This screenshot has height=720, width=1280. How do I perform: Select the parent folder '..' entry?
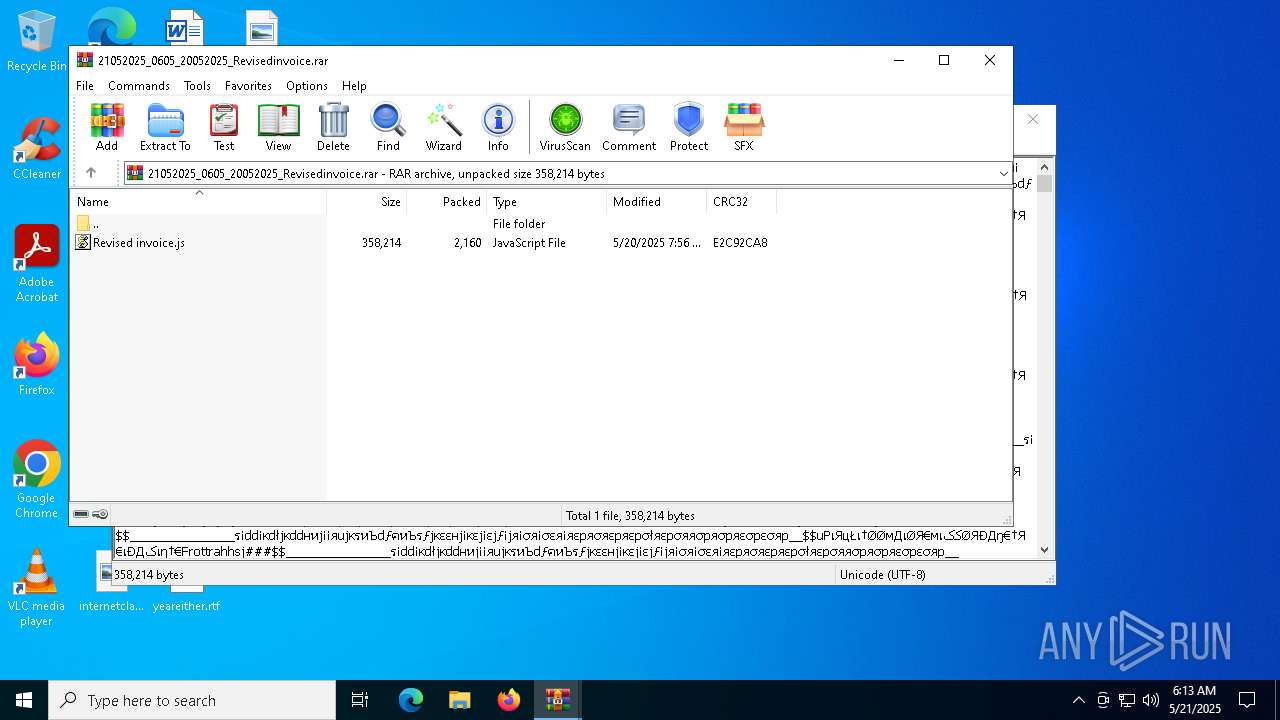88,224
